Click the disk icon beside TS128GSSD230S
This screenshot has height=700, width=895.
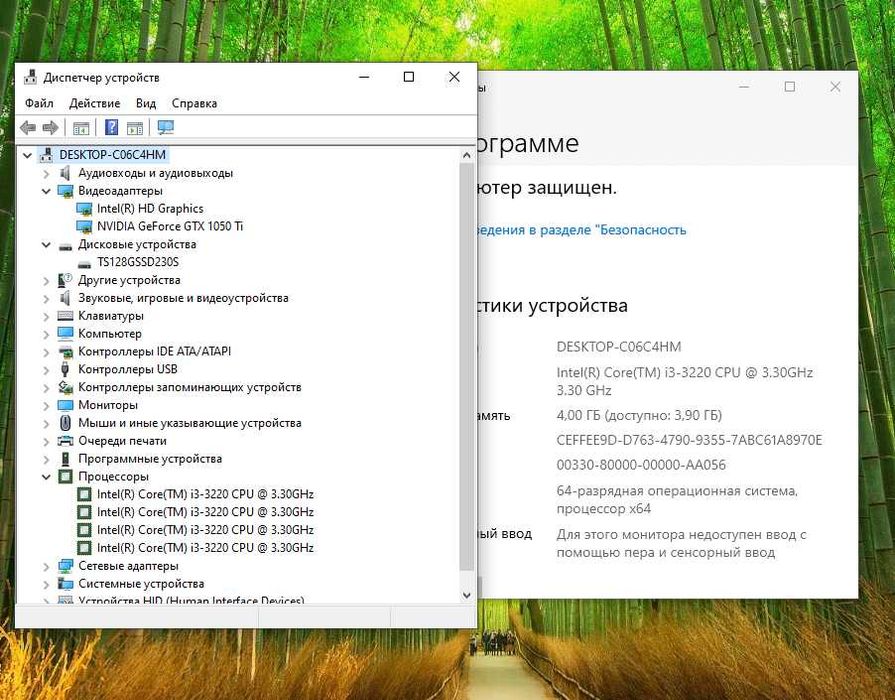pyautogui.click(x=84, y=264)
